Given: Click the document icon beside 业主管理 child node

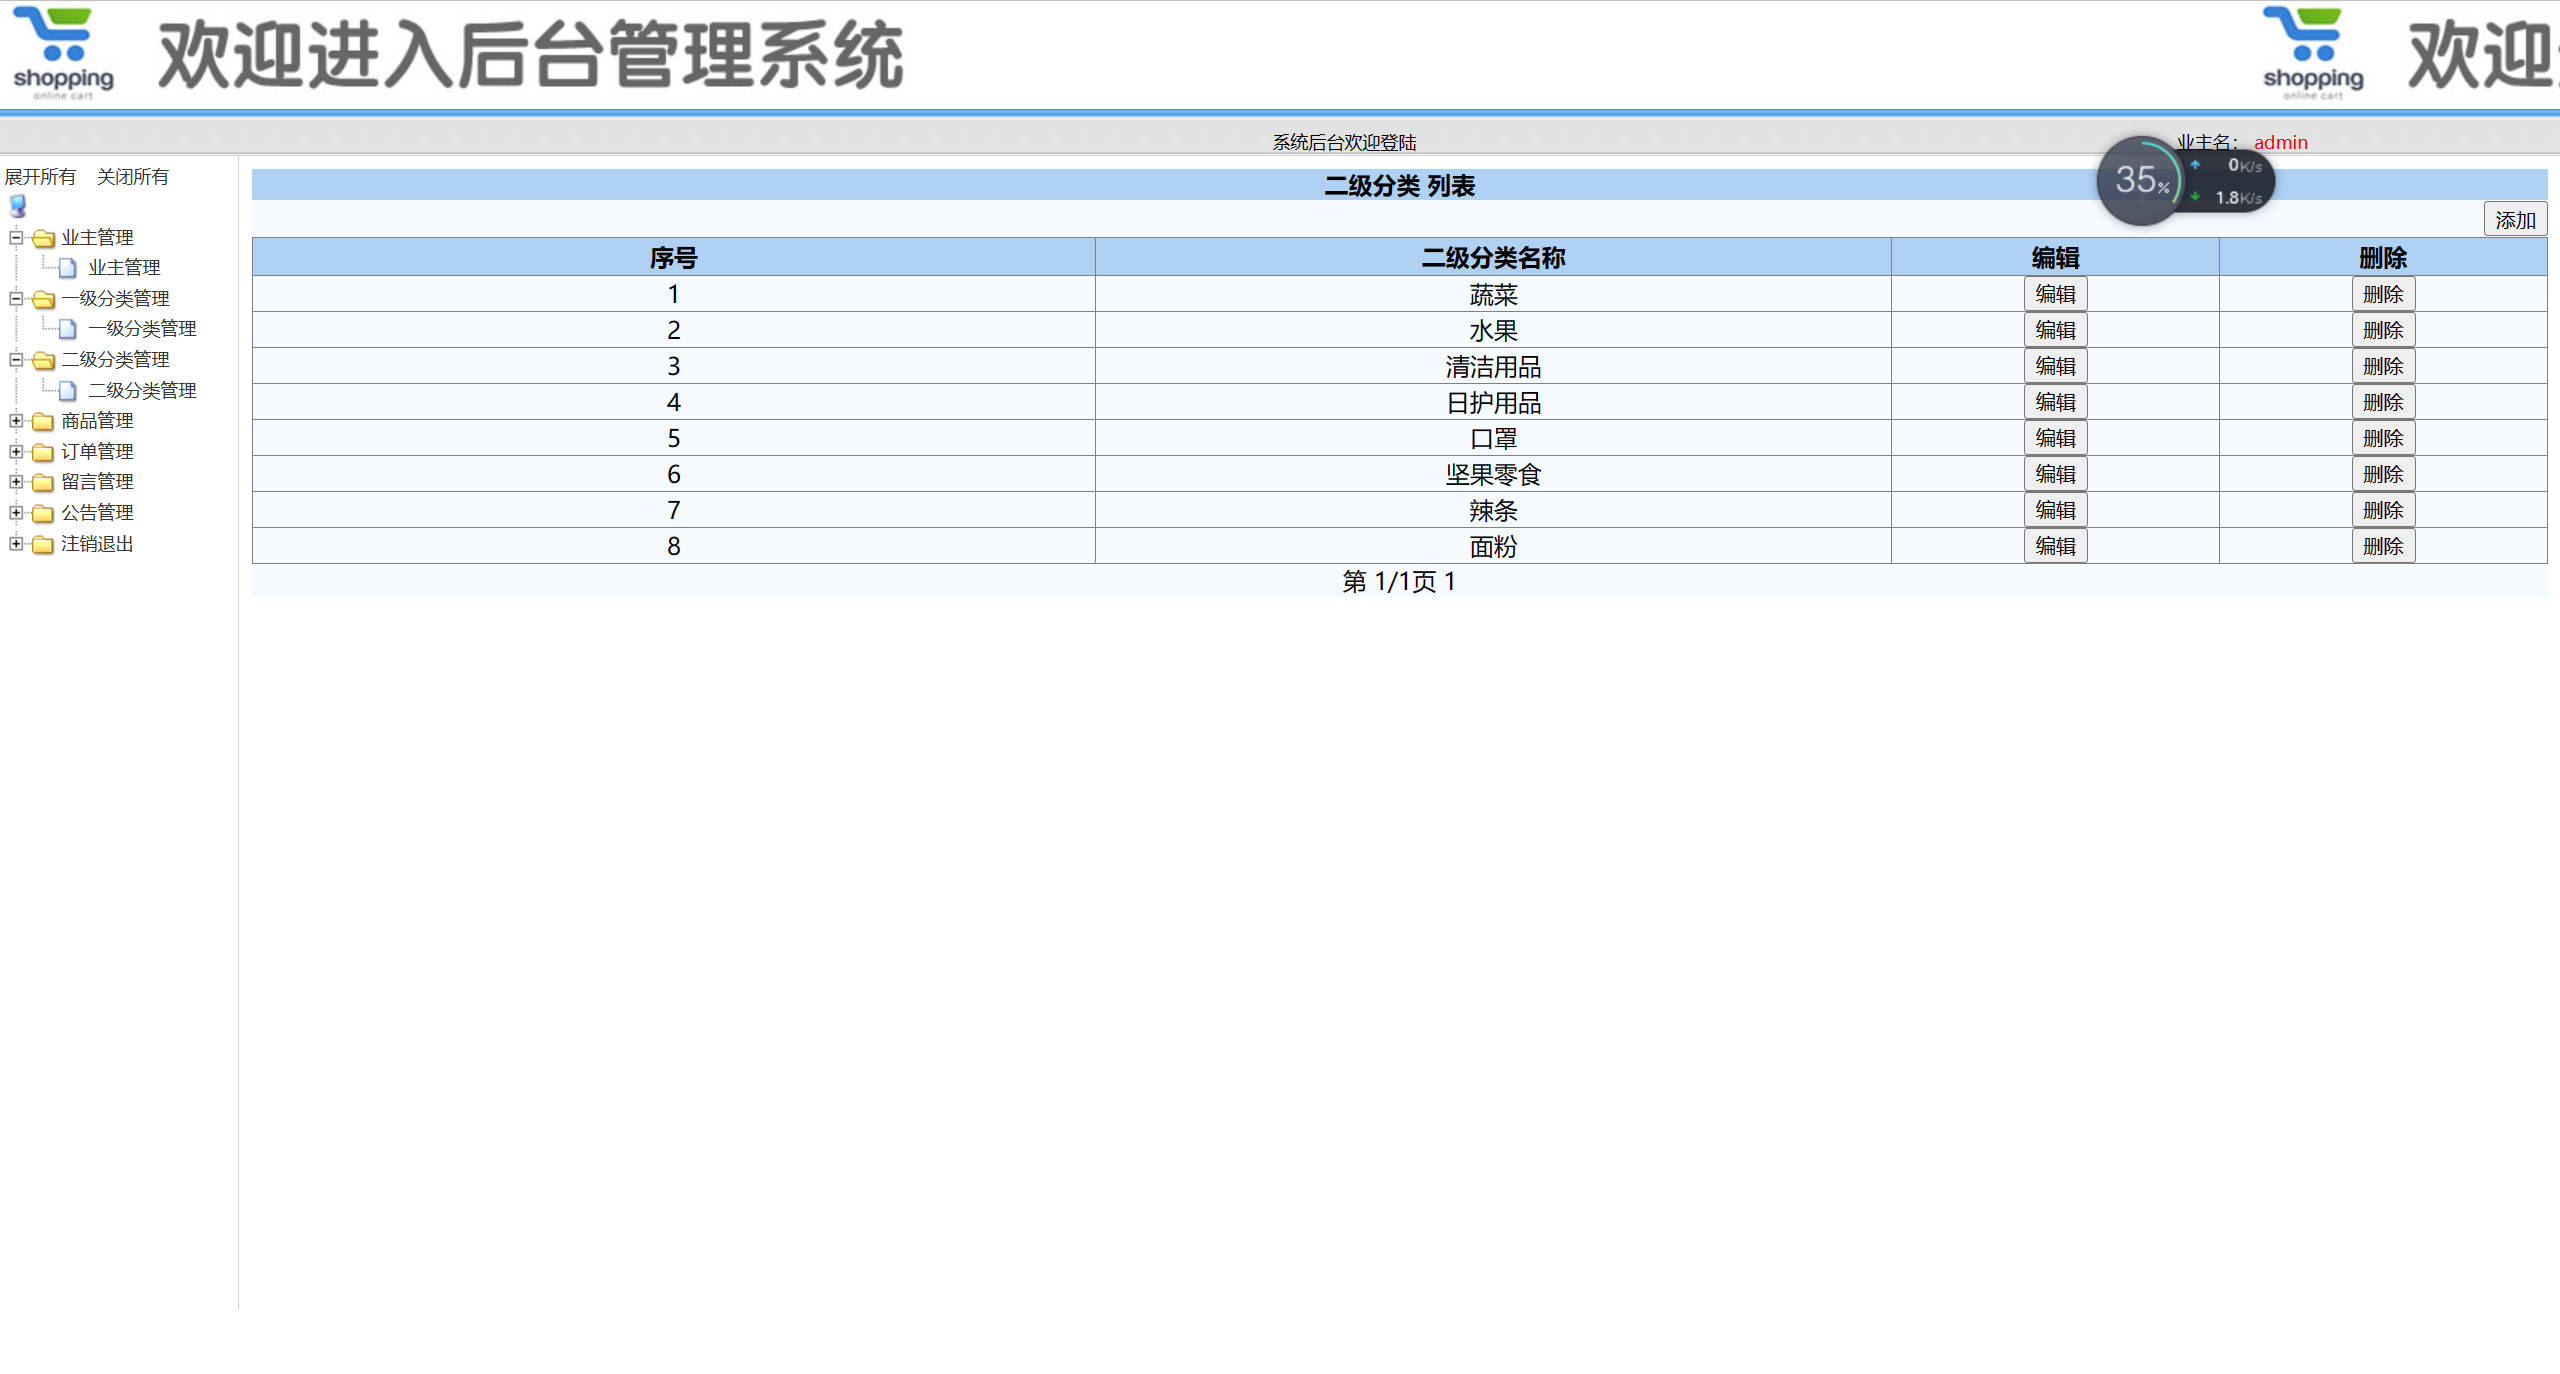Looking at the screenshot, I should [x=66, y=267].
